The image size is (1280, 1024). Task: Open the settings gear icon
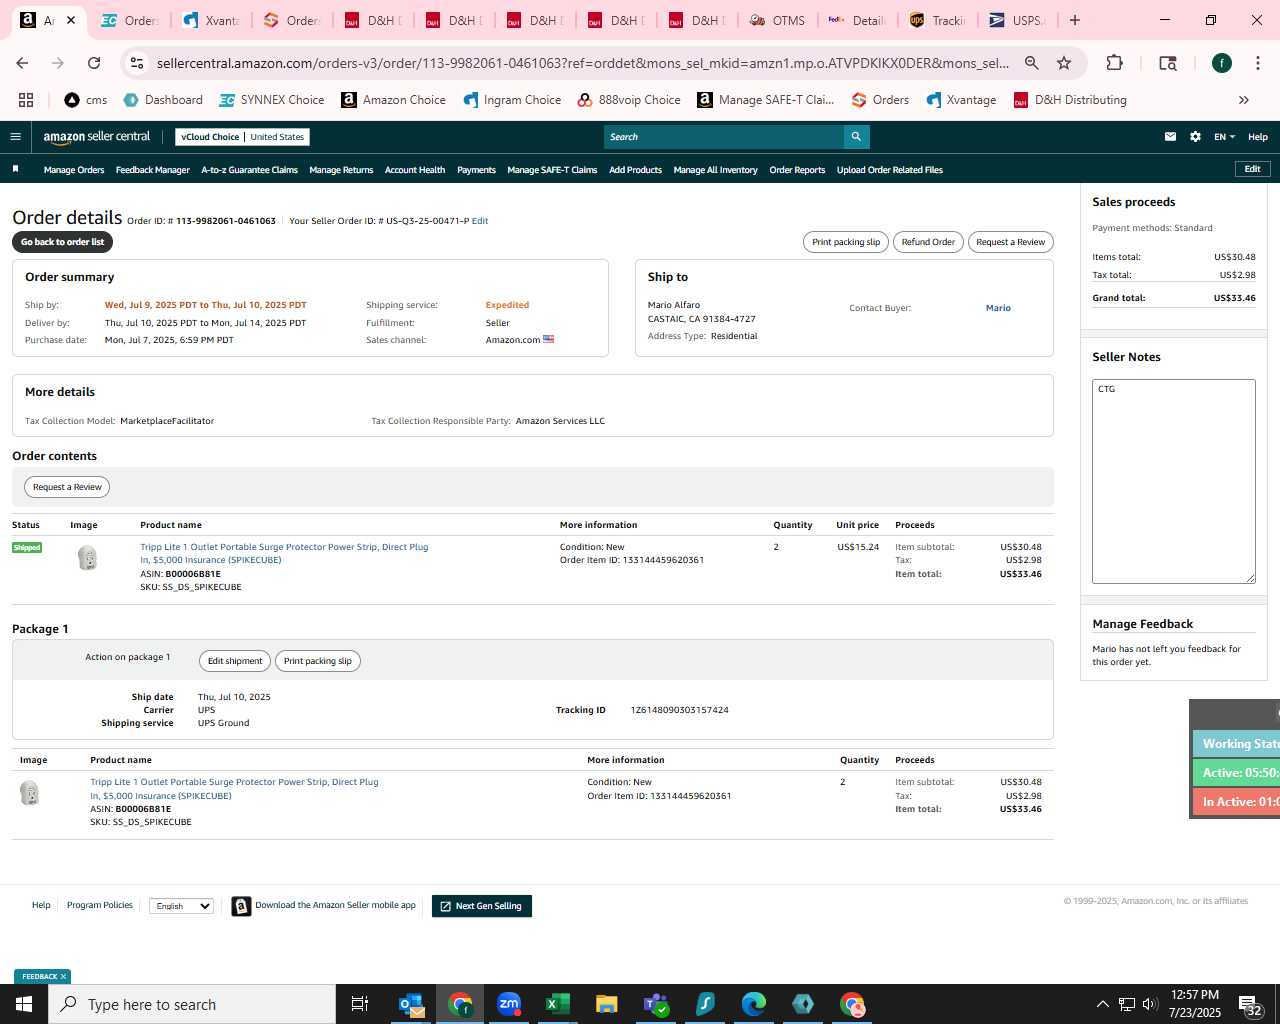(x=1195, y=137)
